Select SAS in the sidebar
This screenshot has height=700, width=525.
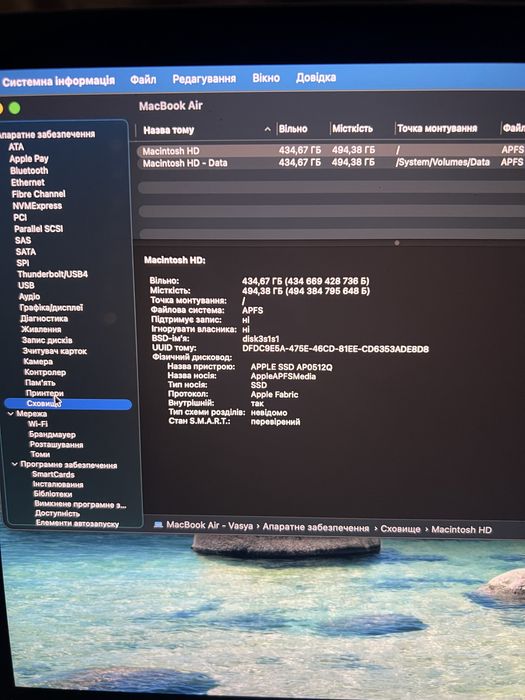tap(23, 240)
